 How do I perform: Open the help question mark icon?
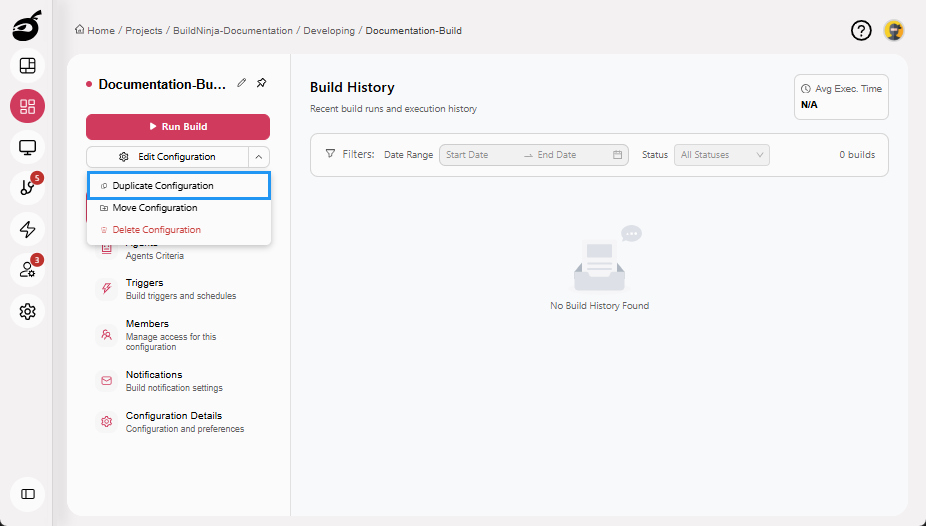pyautogui.click(x=861, y=30)
